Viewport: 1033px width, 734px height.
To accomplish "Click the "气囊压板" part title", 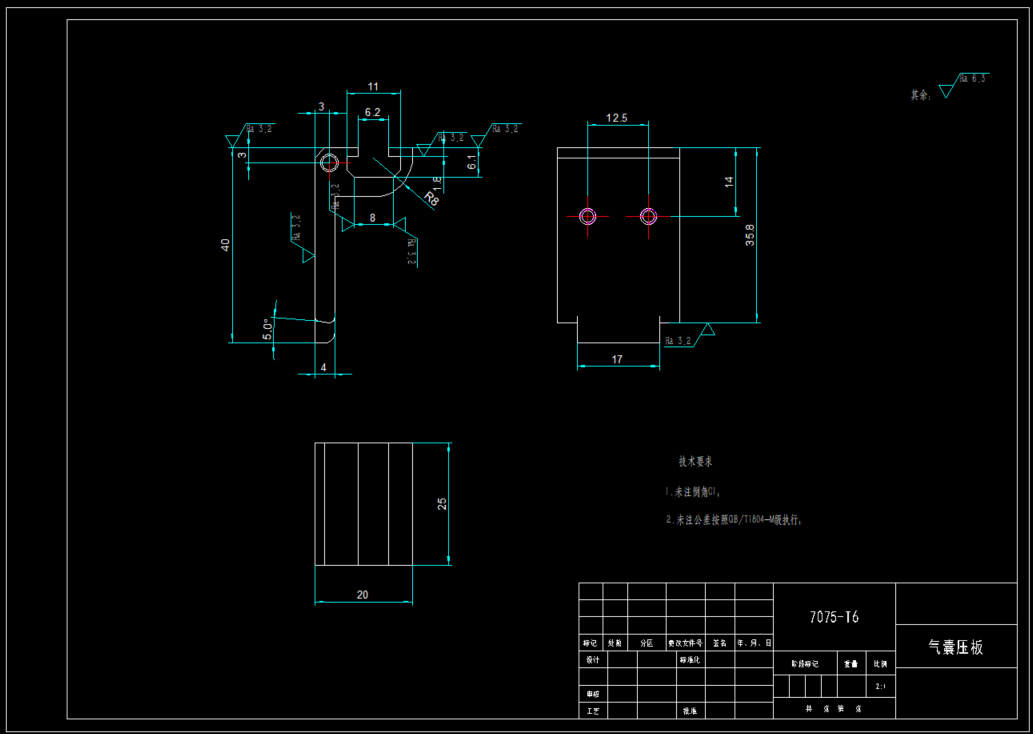I will 956,648.
